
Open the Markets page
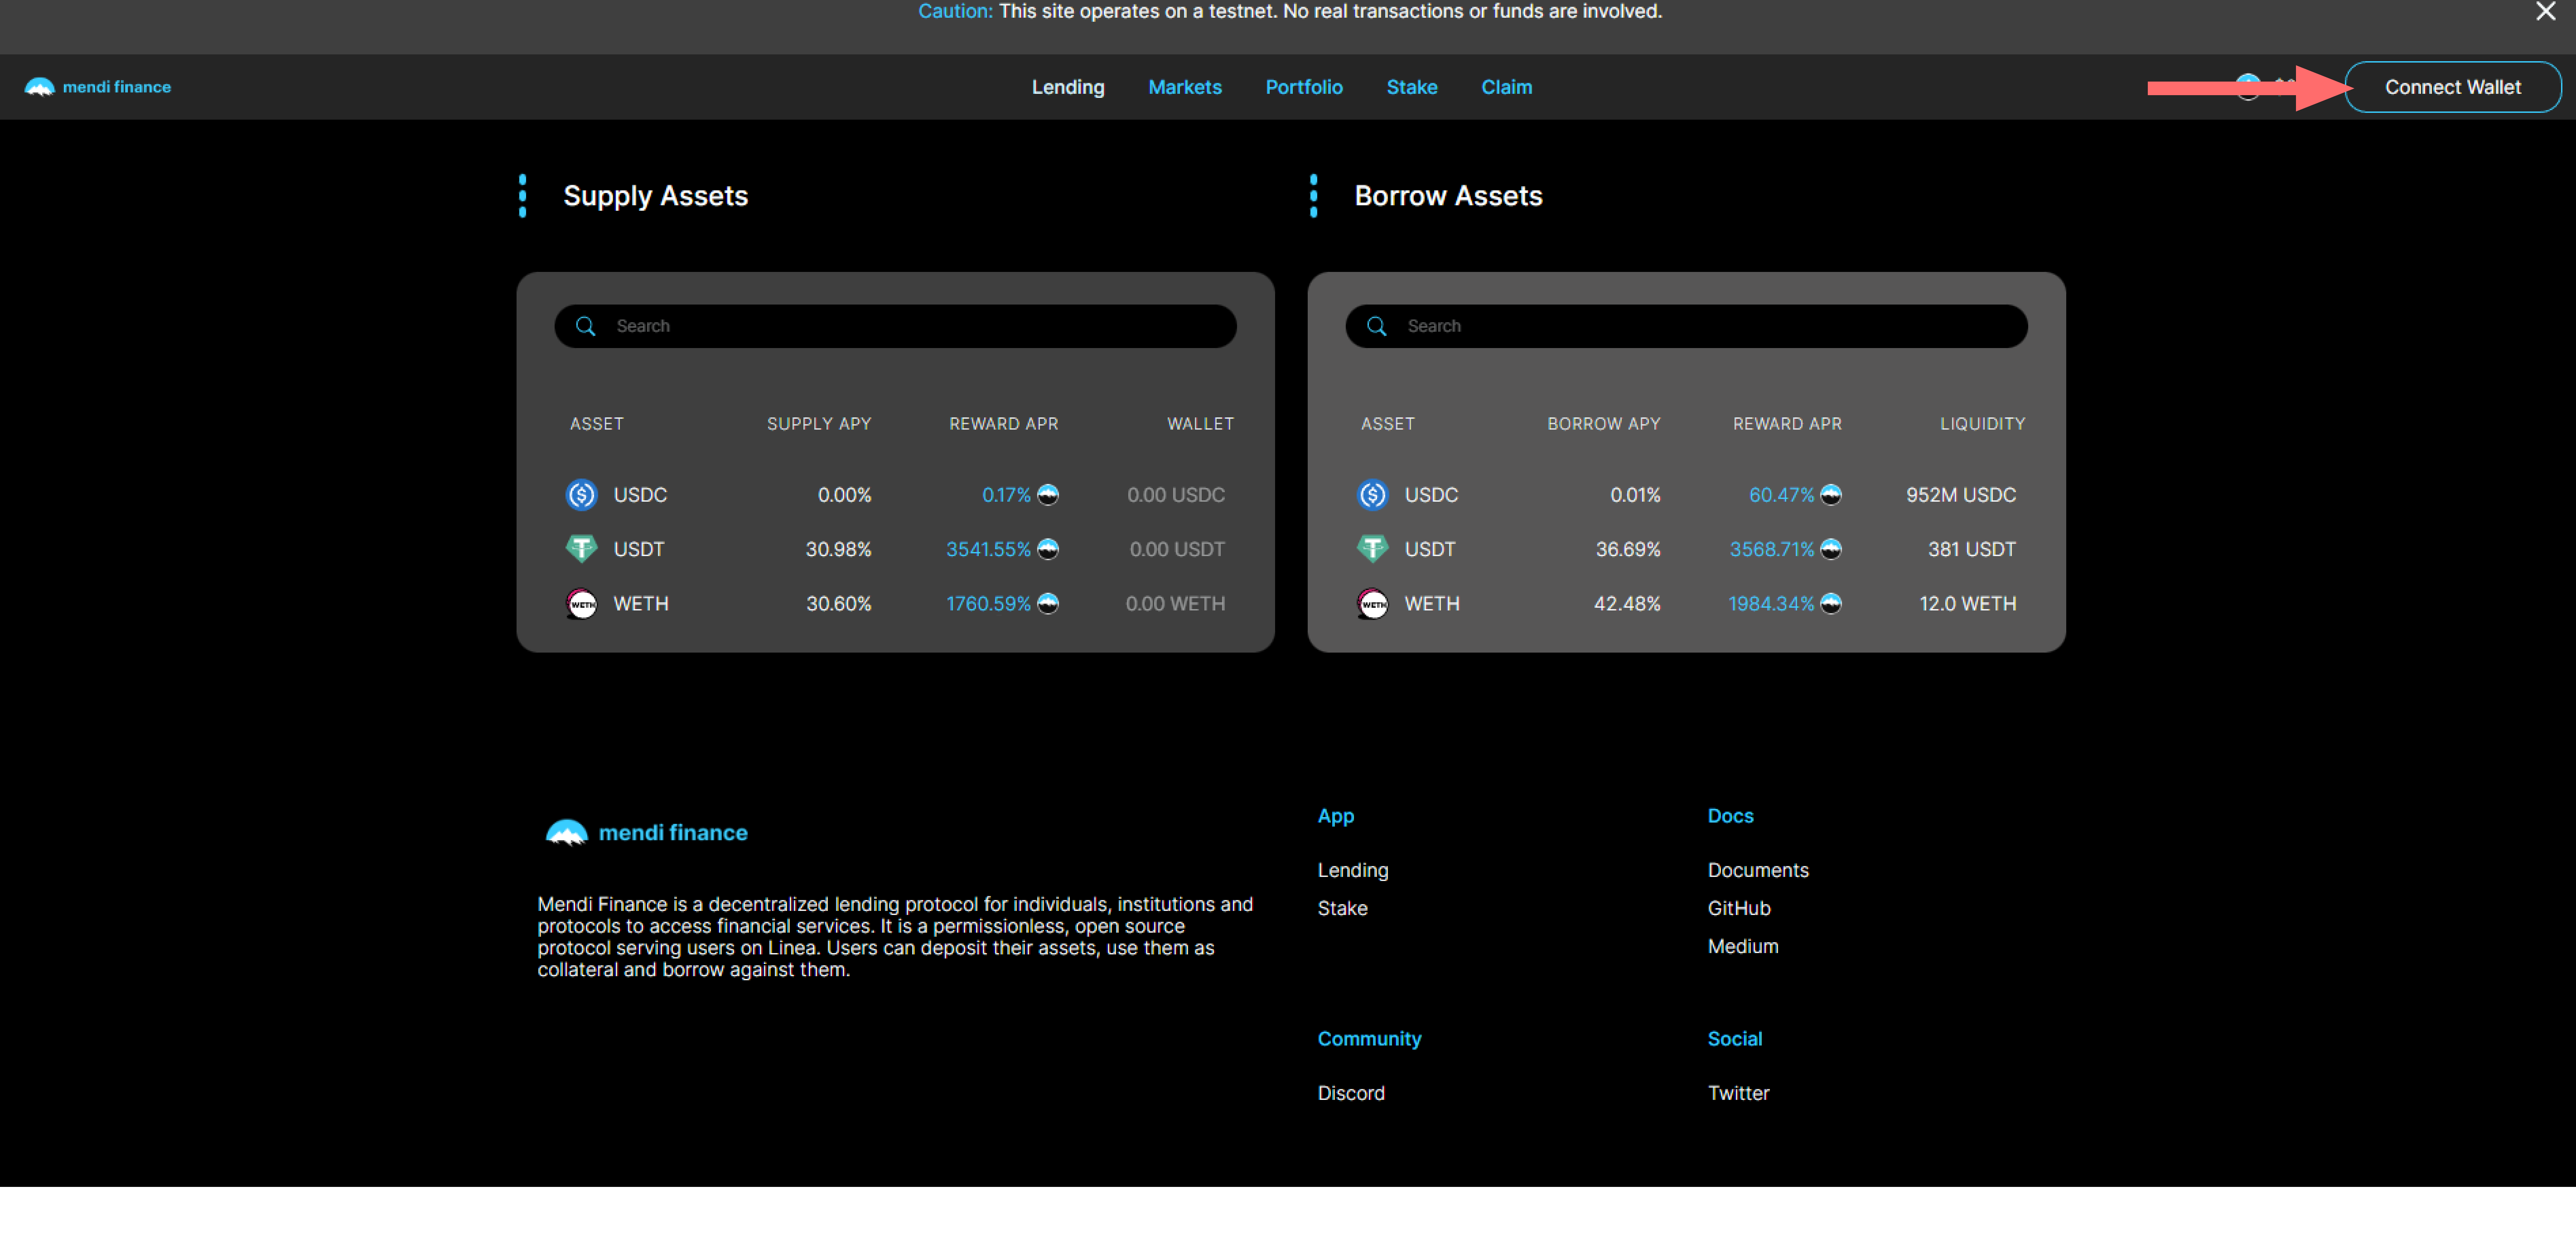[1185, 87]
